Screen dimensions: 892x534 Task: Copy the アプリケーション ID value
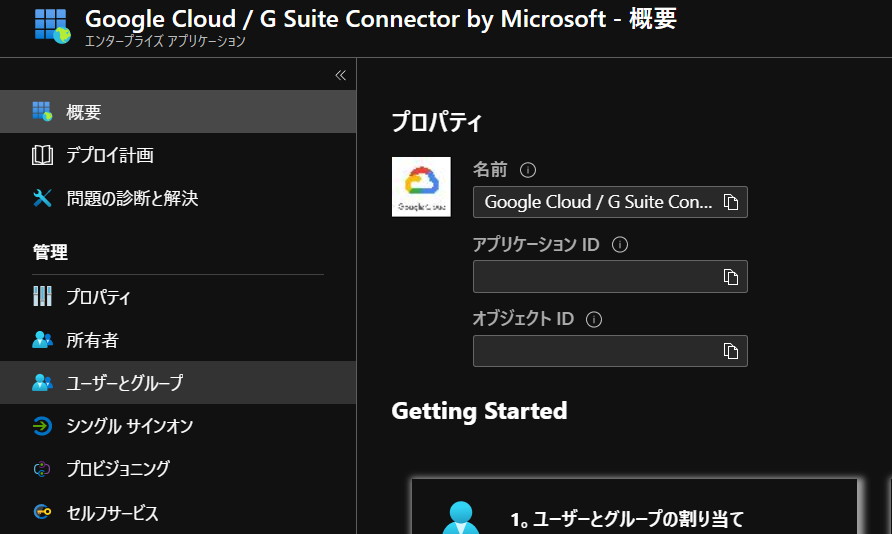pyautogui.click(x=731, y=277)
